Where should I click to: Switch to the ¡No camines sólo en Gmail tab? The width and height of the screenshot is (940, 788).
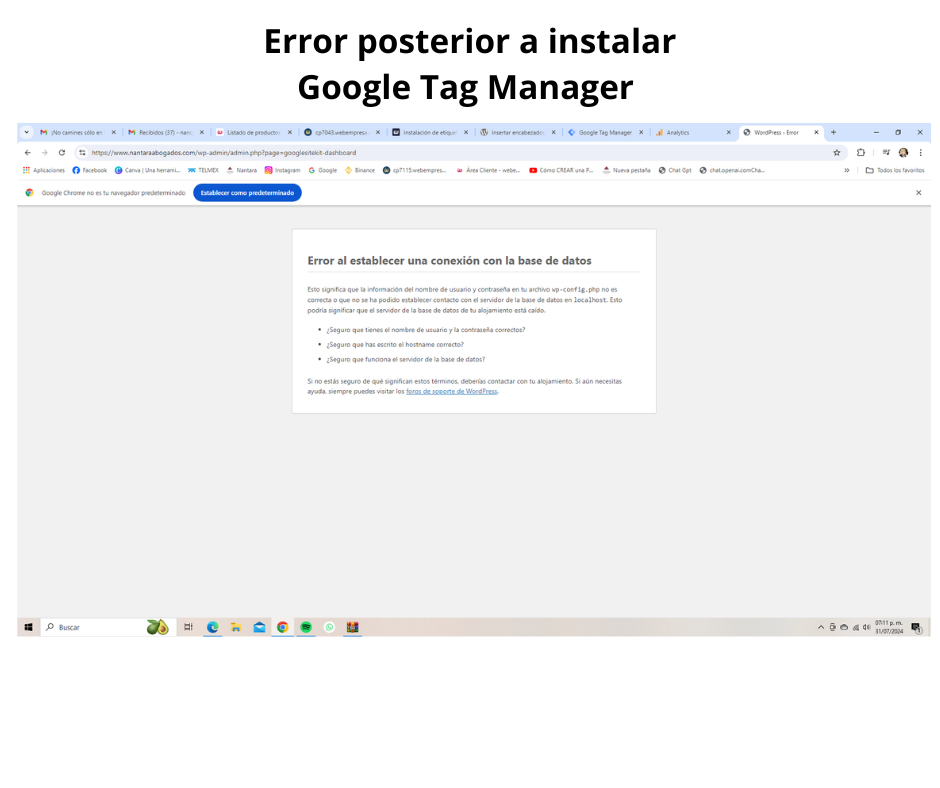[x=78, y=133]
